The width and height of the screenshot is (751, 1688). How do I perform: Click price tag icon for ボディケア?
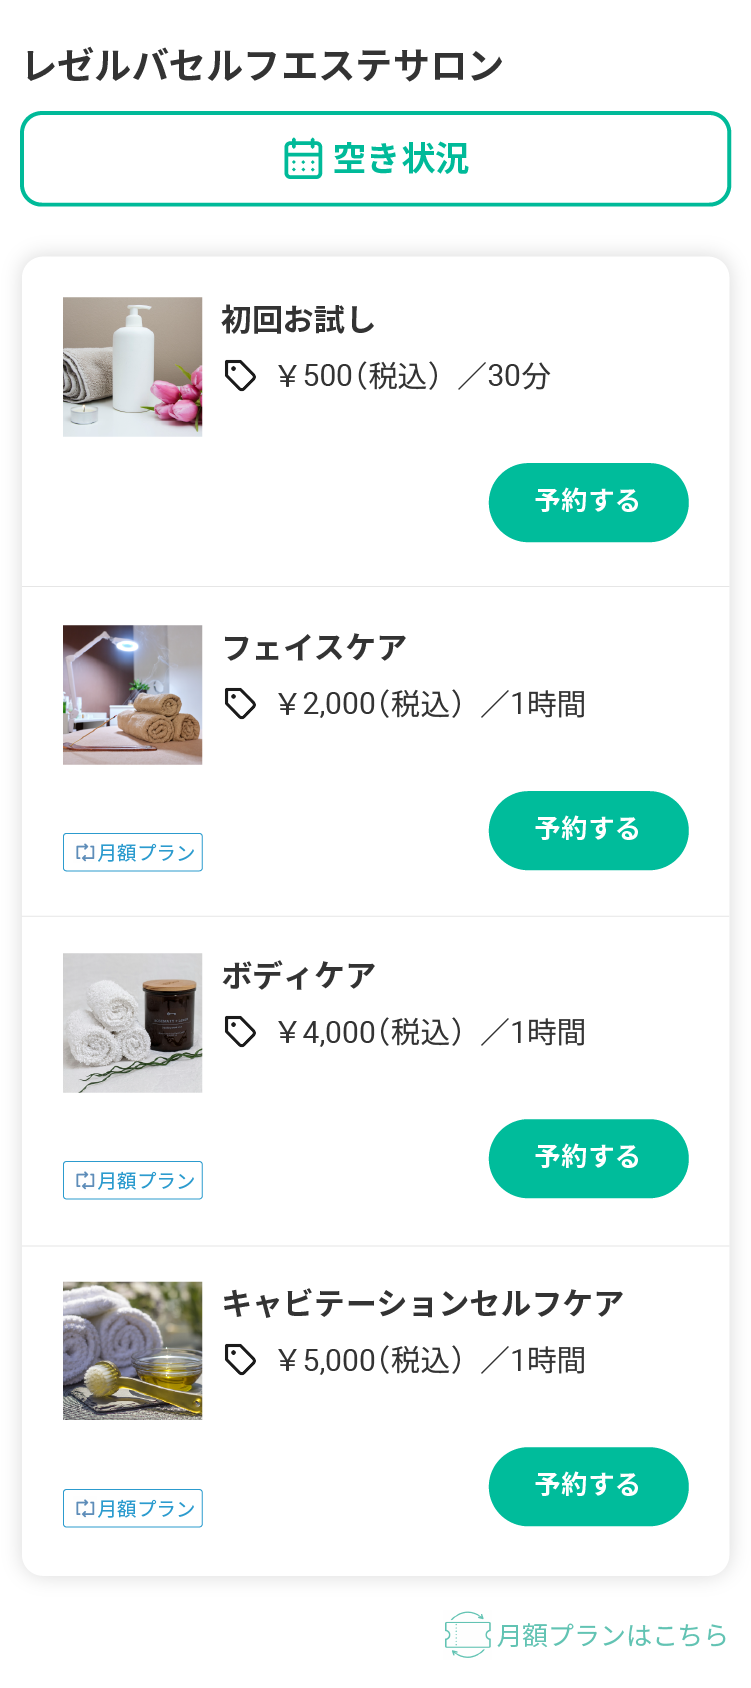click(x=240, y=1032)
